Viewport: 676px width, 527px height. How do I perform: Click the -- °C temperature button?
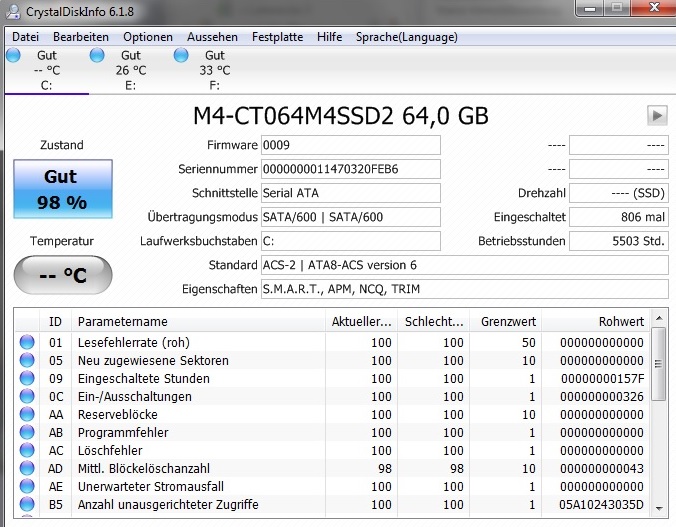click(x=63, y=275)
